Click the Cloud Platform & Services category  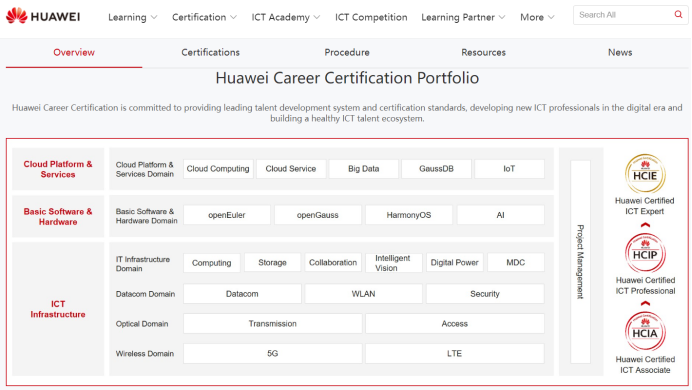tap(58, 169)
